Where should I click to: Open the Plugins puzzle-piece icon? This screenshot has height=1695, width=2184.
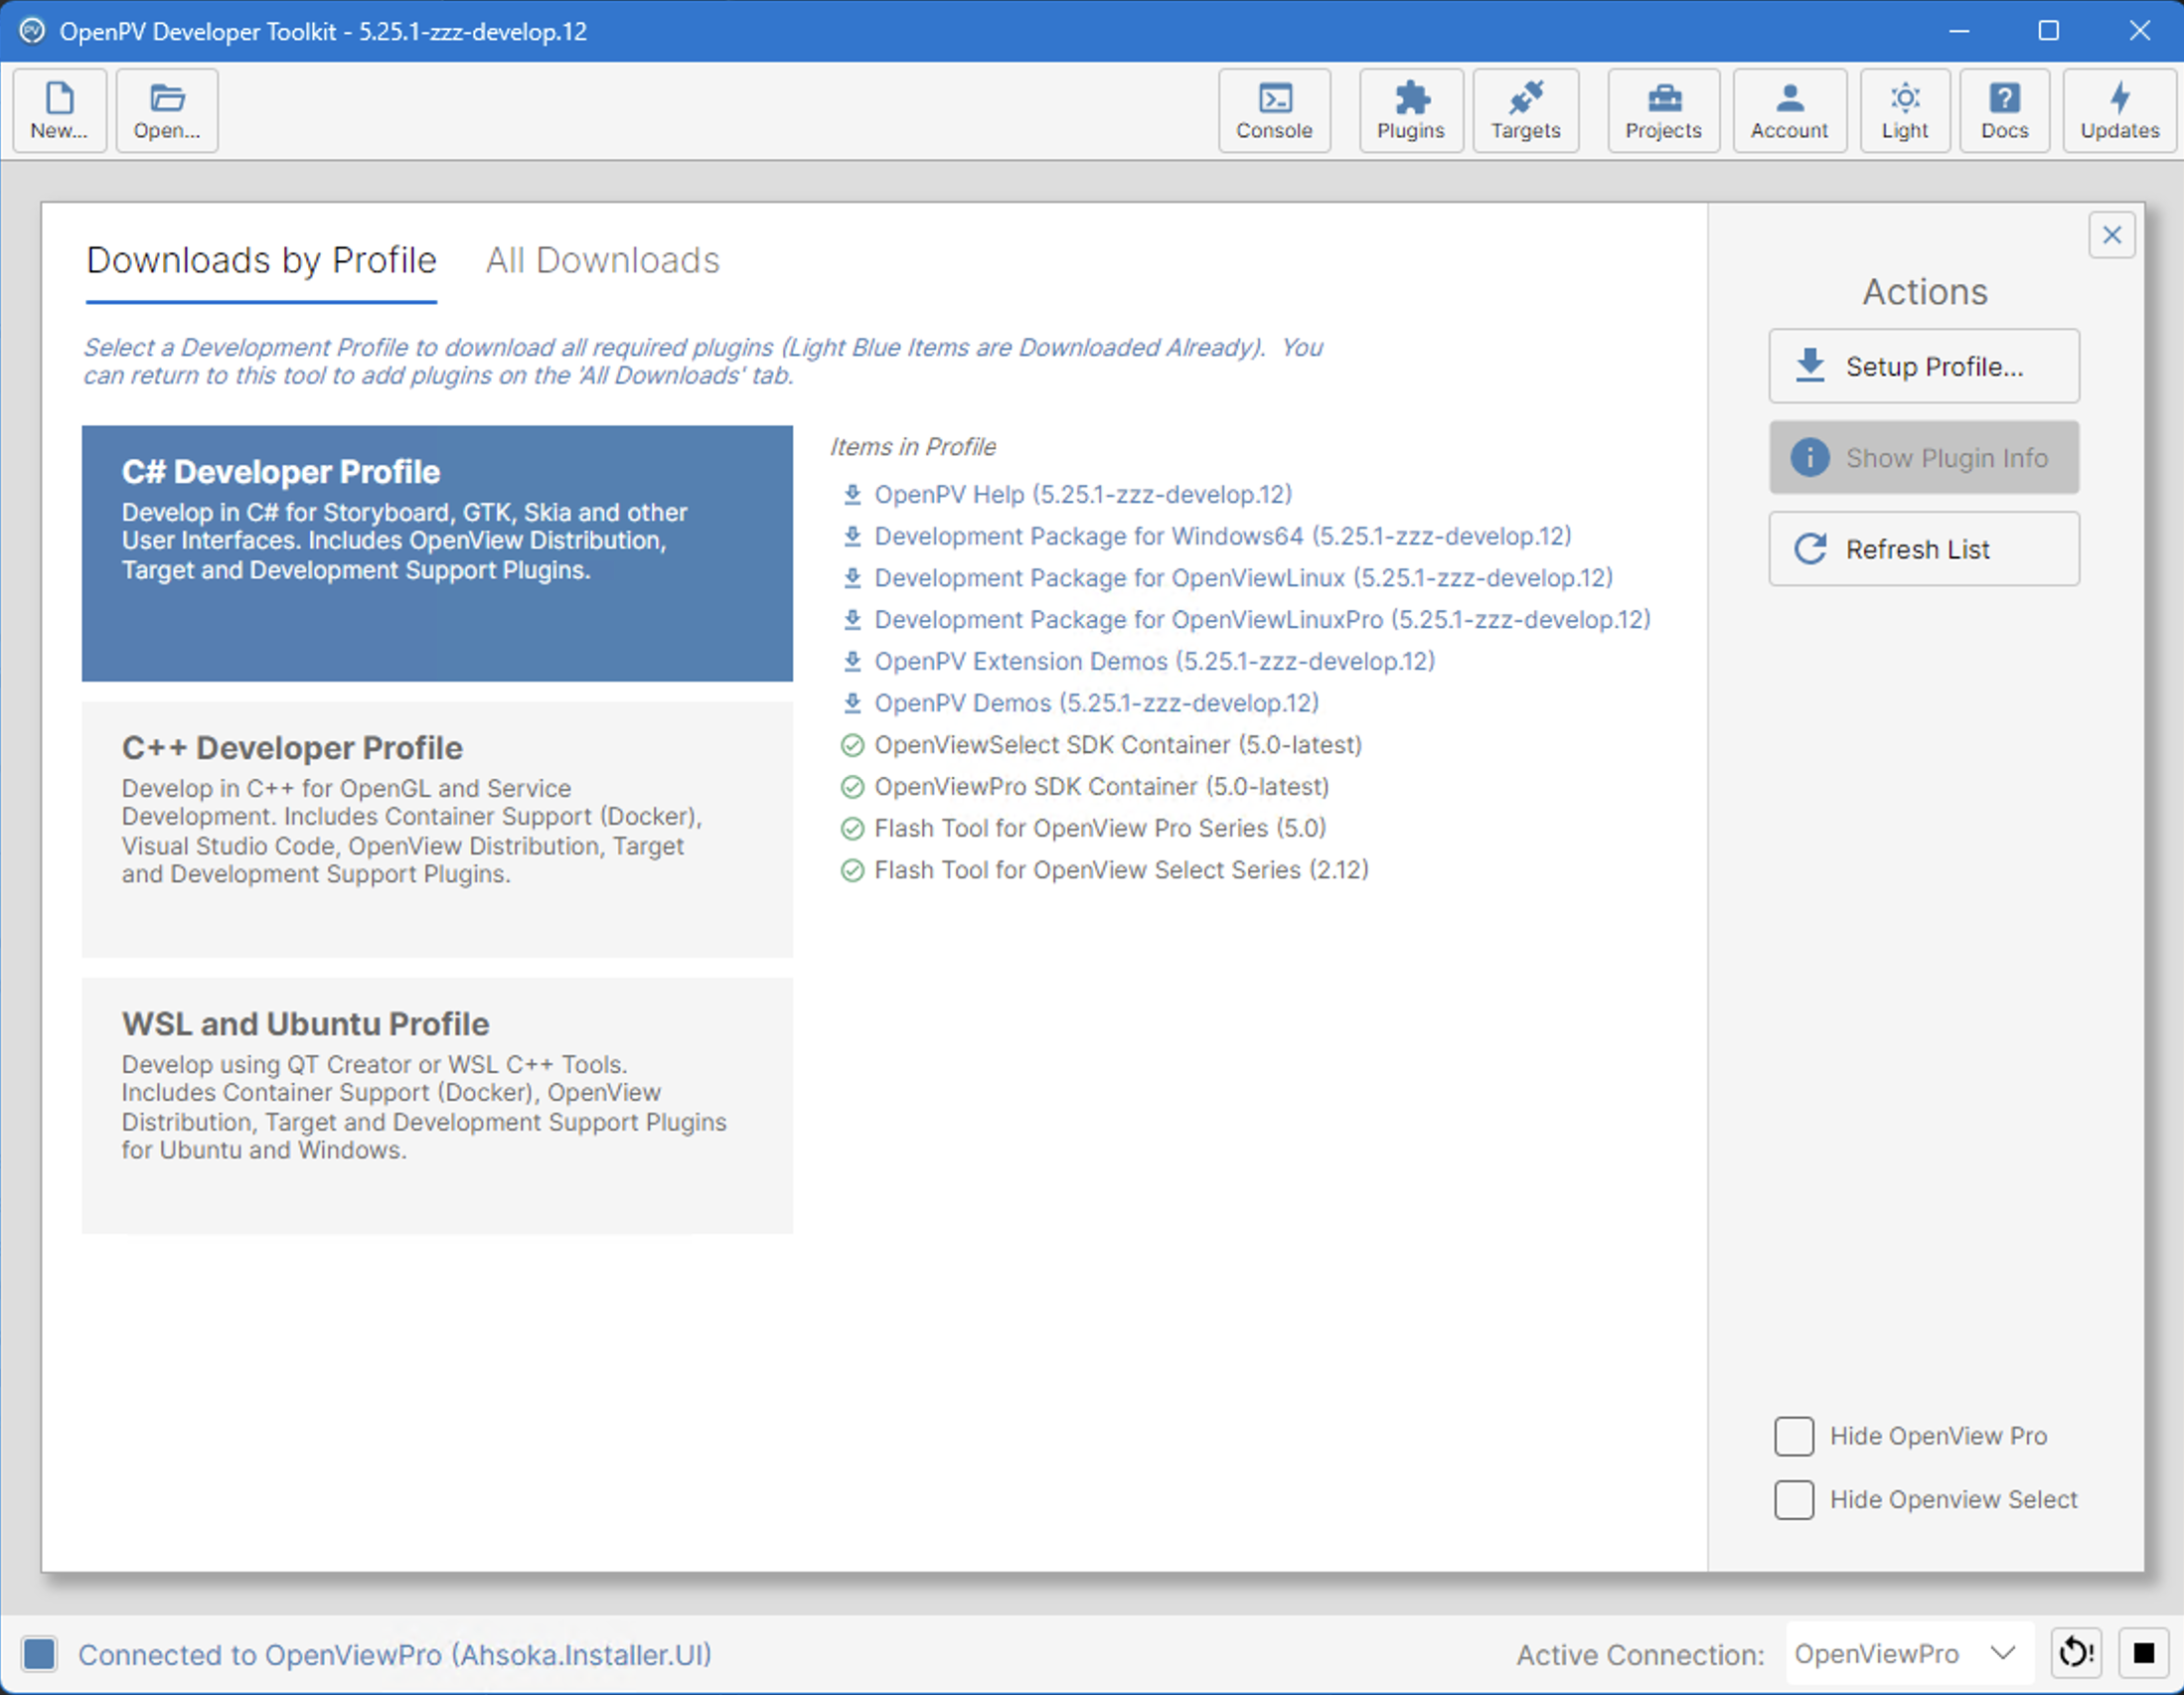click(x=1411, y=110)
